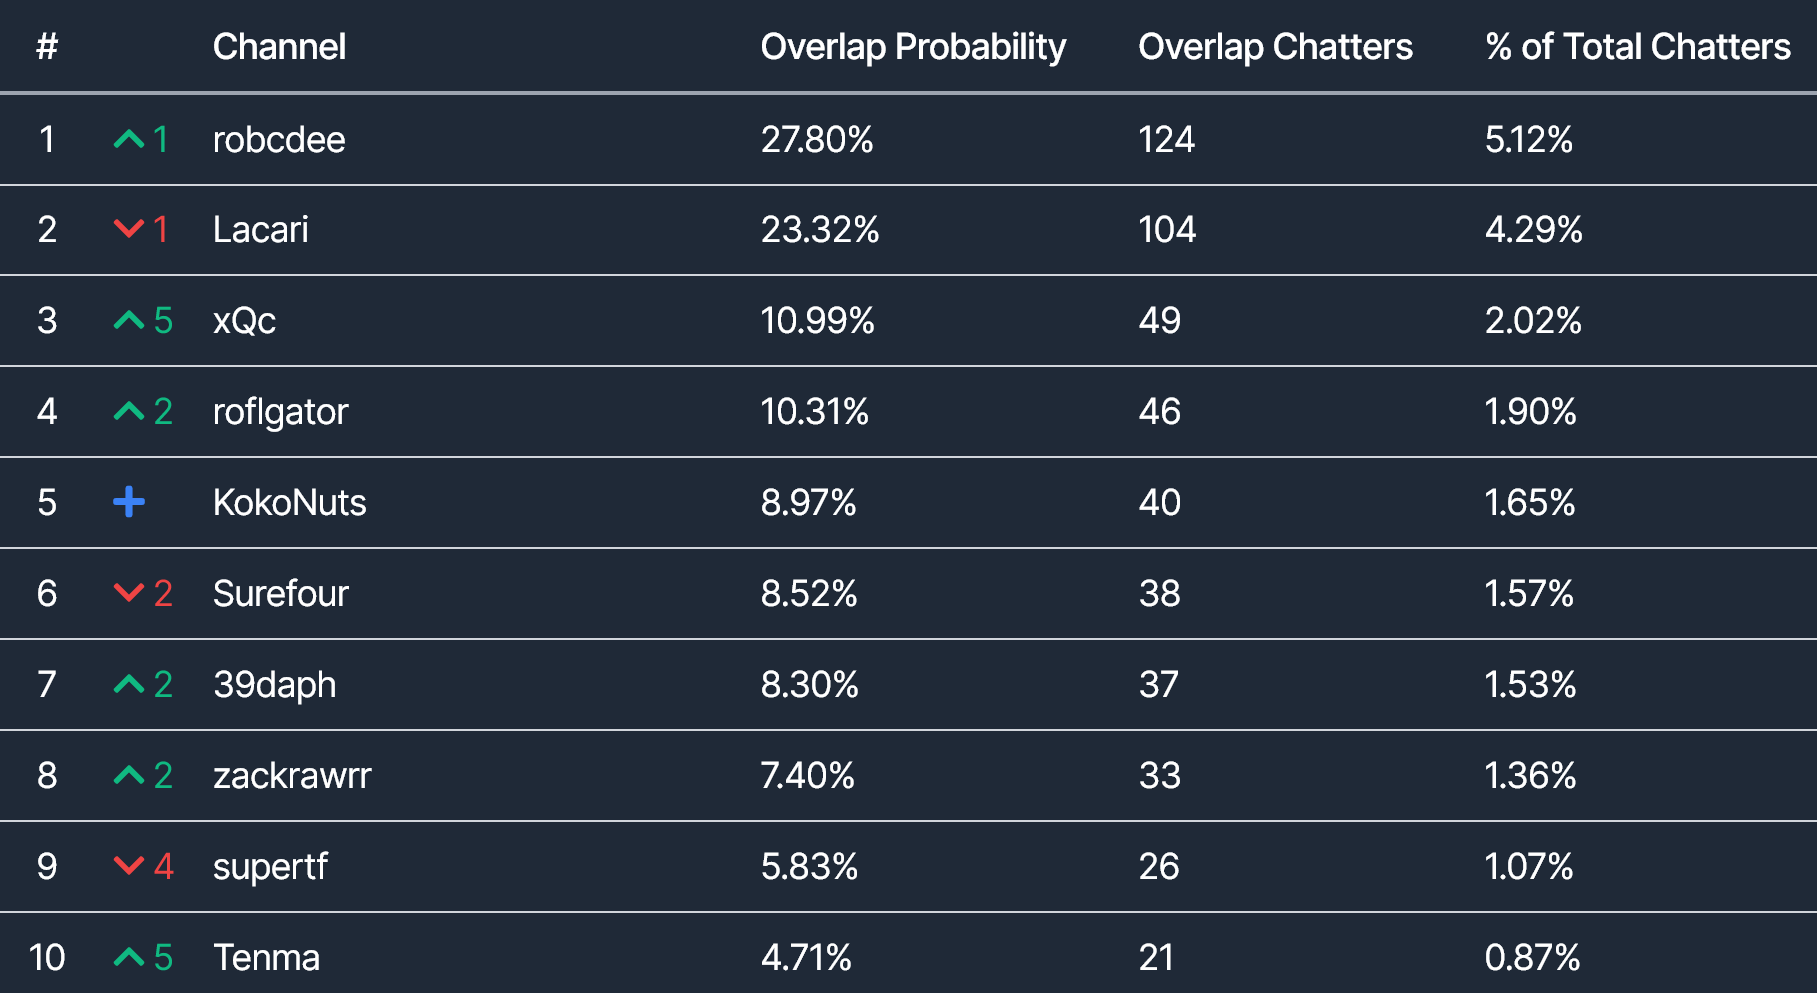This screenshot has width=1817, height=993.
Task: Click the red down arrow beside supertf
Action: [129, 866]
